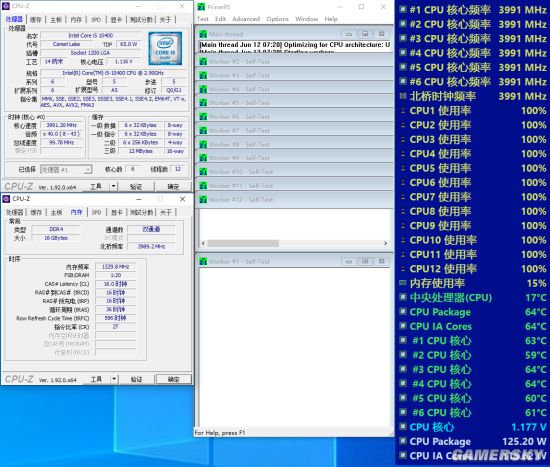
Task: Expand the tools dropdown arrow in top CPU-Z
Action: click(x=114, y=186)
